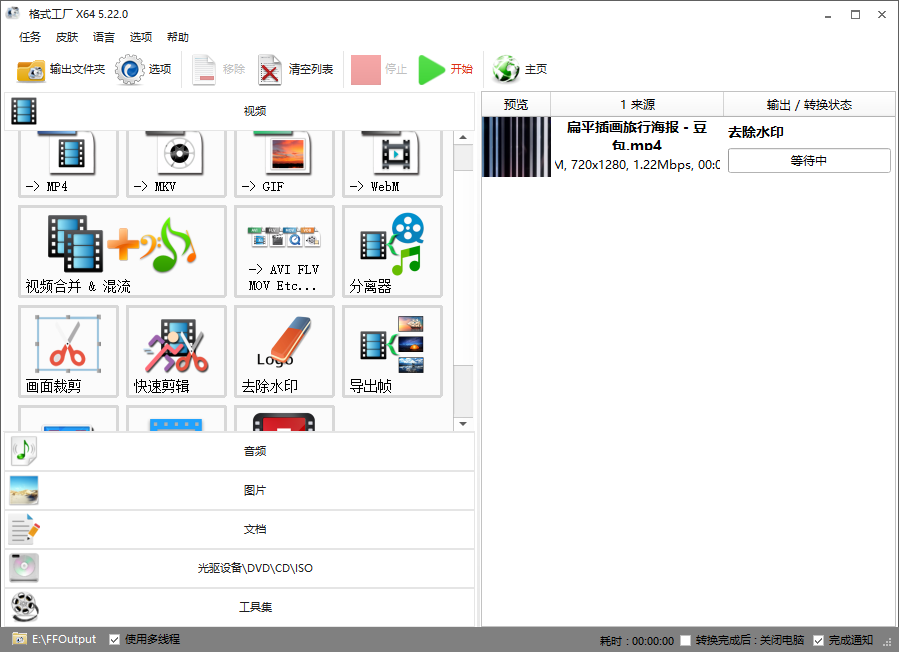Enable 转换完成后：关闭电脑 checkbox
This screenshot has height=652, width=899.
point(685,640)
